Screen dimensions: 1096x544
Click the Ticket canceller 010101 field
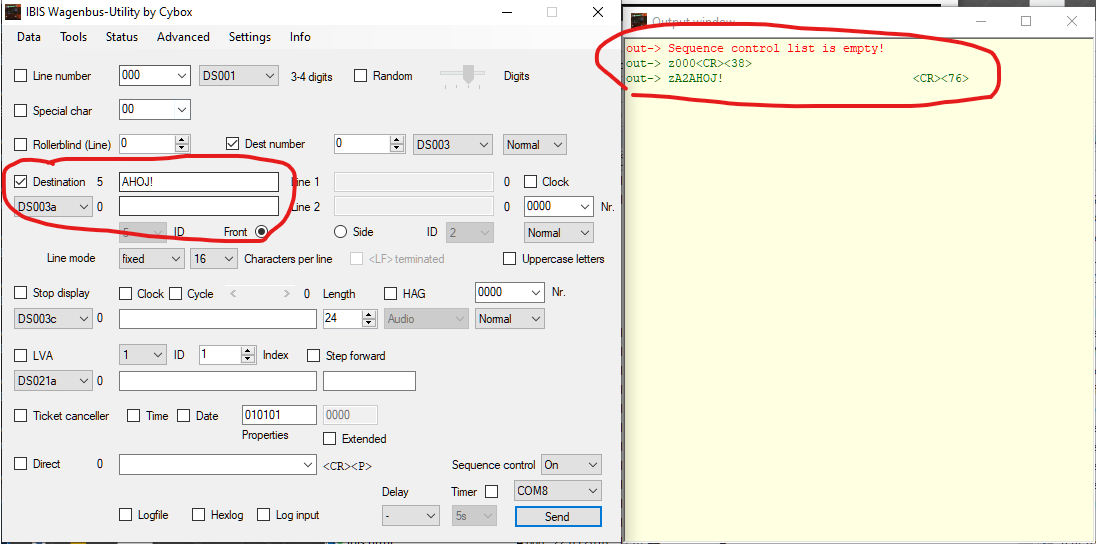click(x=280, y=415)
